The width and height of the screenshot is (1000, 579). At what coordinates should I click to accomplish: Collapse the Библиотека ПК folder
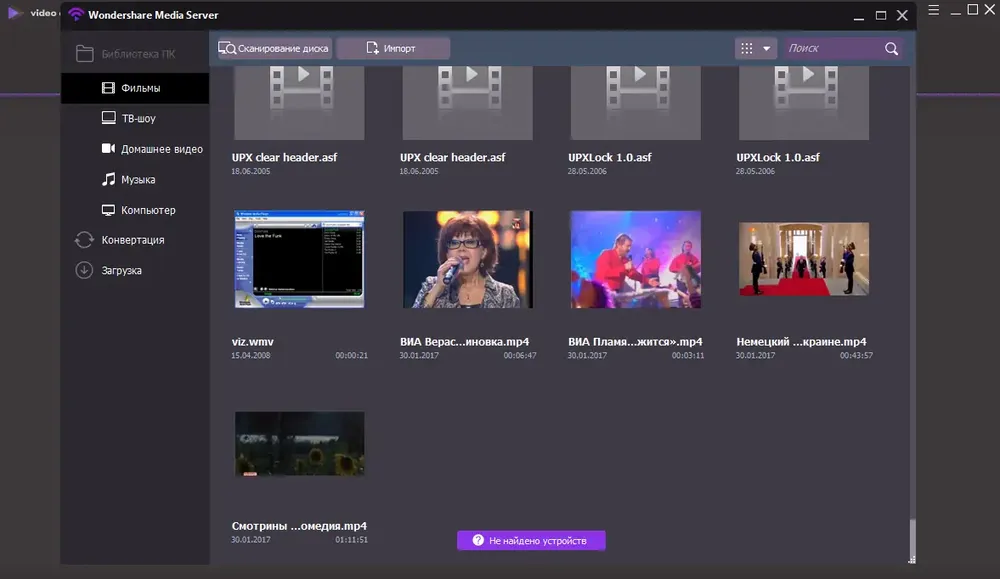84,54
